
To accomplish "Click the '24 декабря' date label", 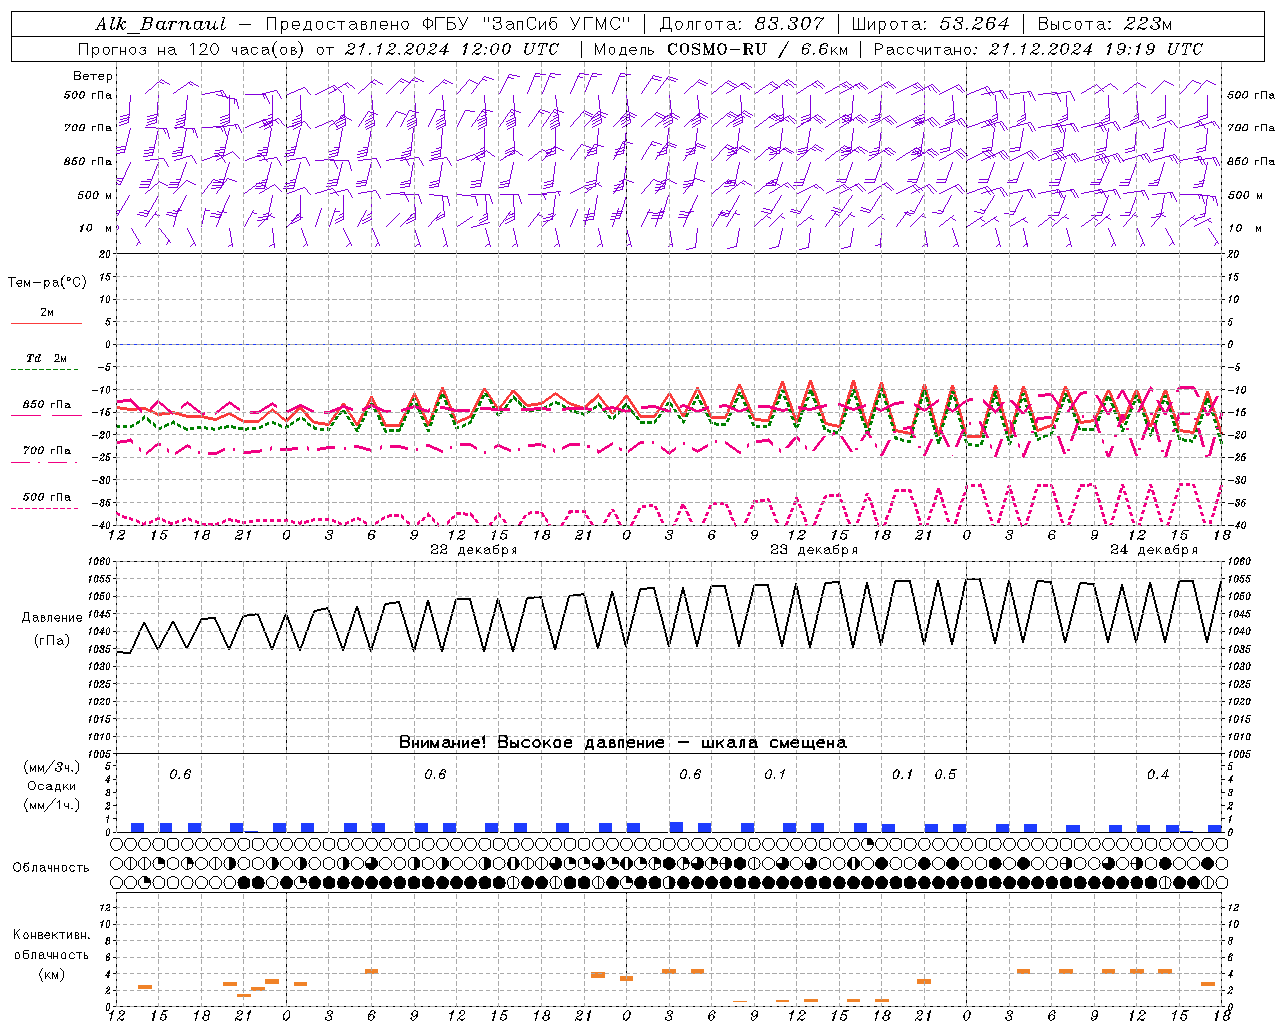I will click(1154, 550).
